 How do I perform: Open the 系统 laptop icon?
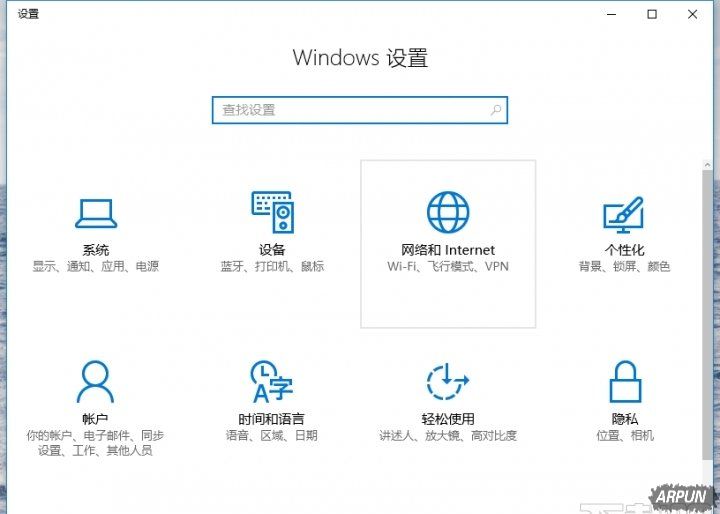coord(96,213)
